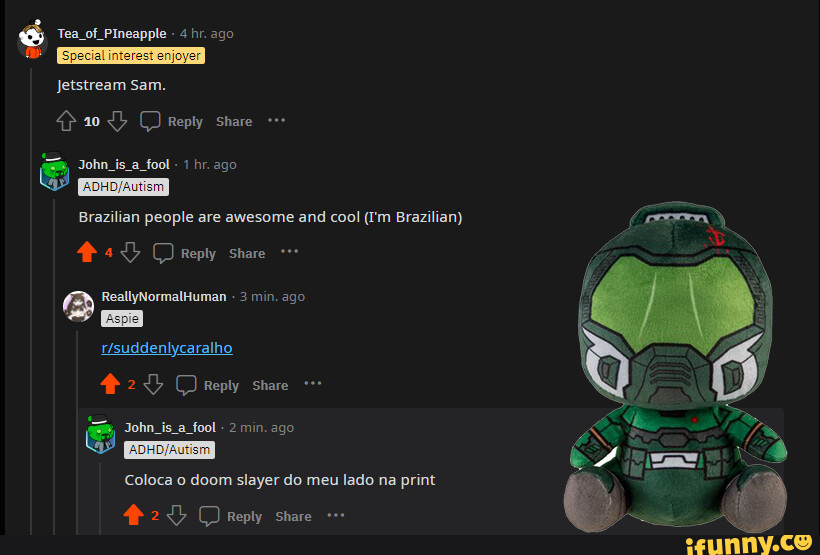Toggle upvote on the doom slayer comment
Viewport: 820px width, 555px height.
coord(133,515)
